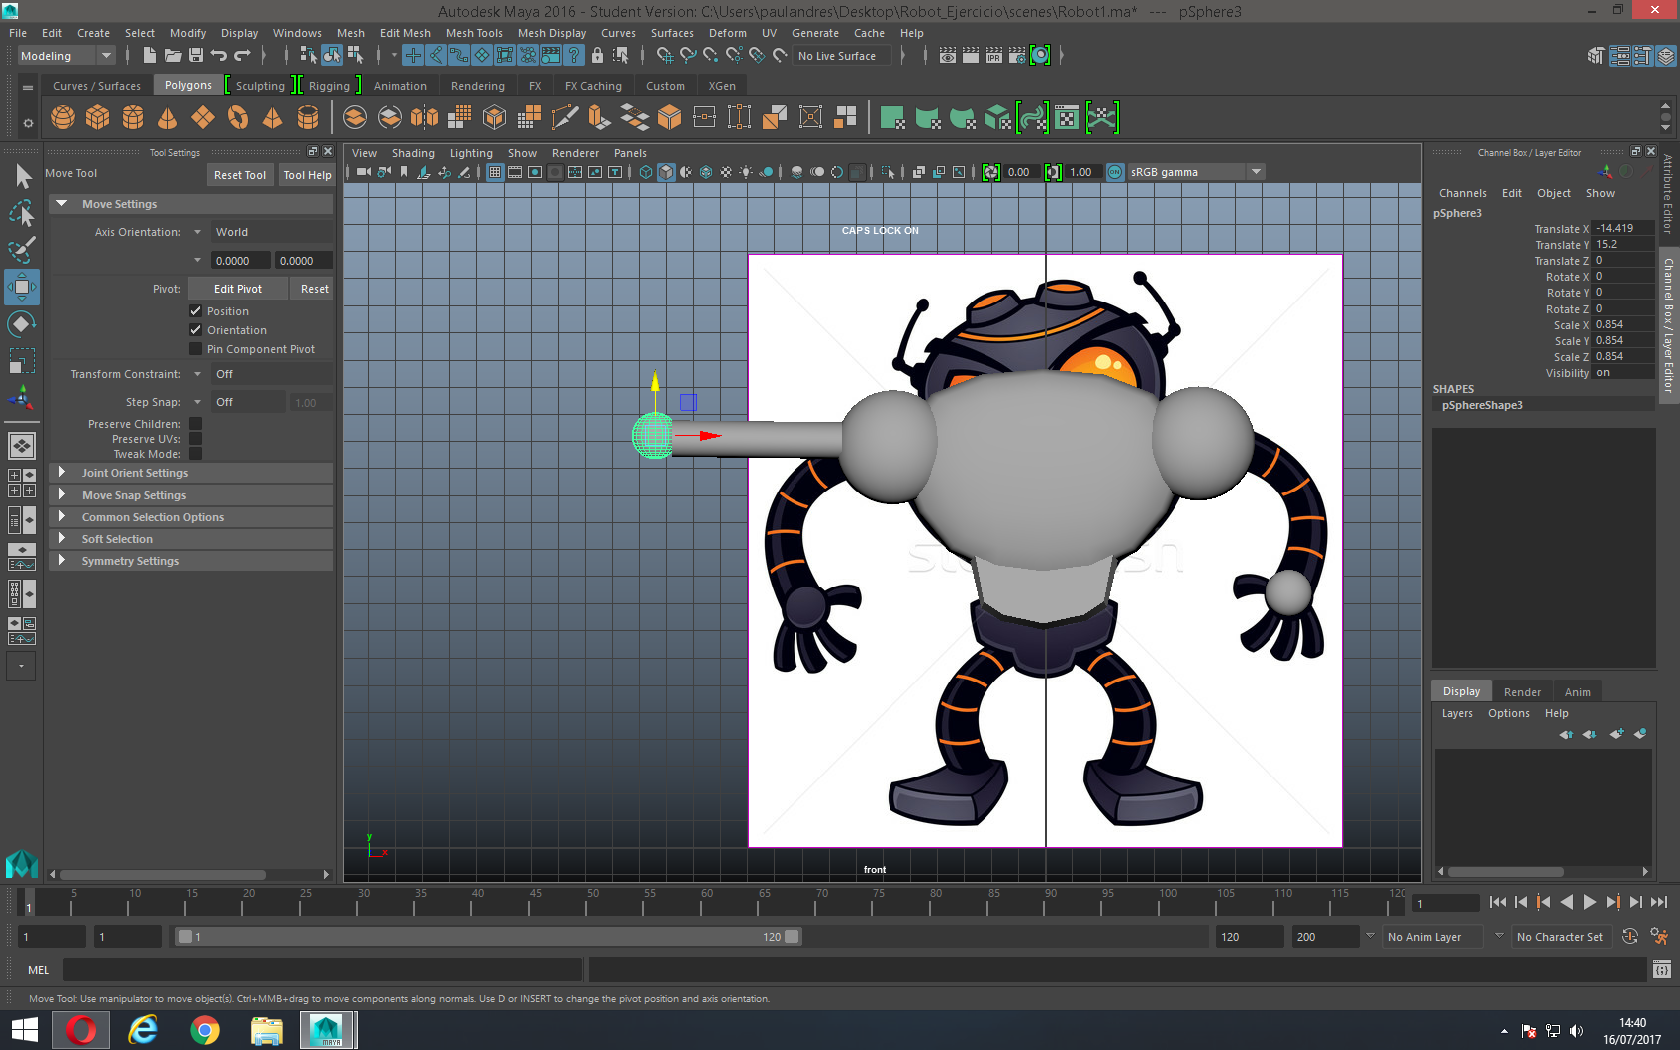Open the Transform Constraint dropdown
Viewport: 1680px width, 1050px height.
point(270,374)
